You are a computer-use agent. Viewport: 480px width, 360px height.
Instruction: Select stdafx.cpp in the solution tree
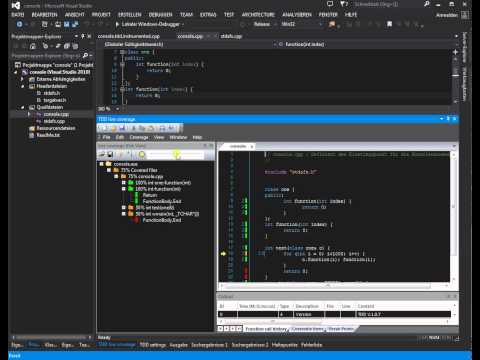coord(54,121)
